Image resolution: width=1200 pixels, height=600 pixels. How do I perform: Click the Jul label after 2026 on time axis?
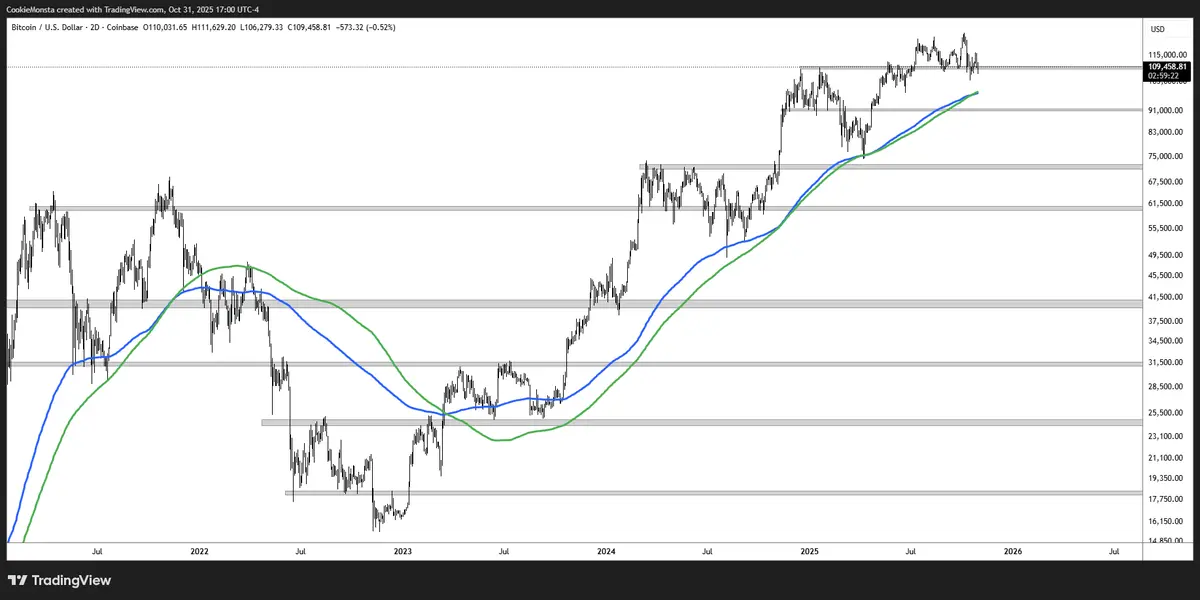[1114, 551]
